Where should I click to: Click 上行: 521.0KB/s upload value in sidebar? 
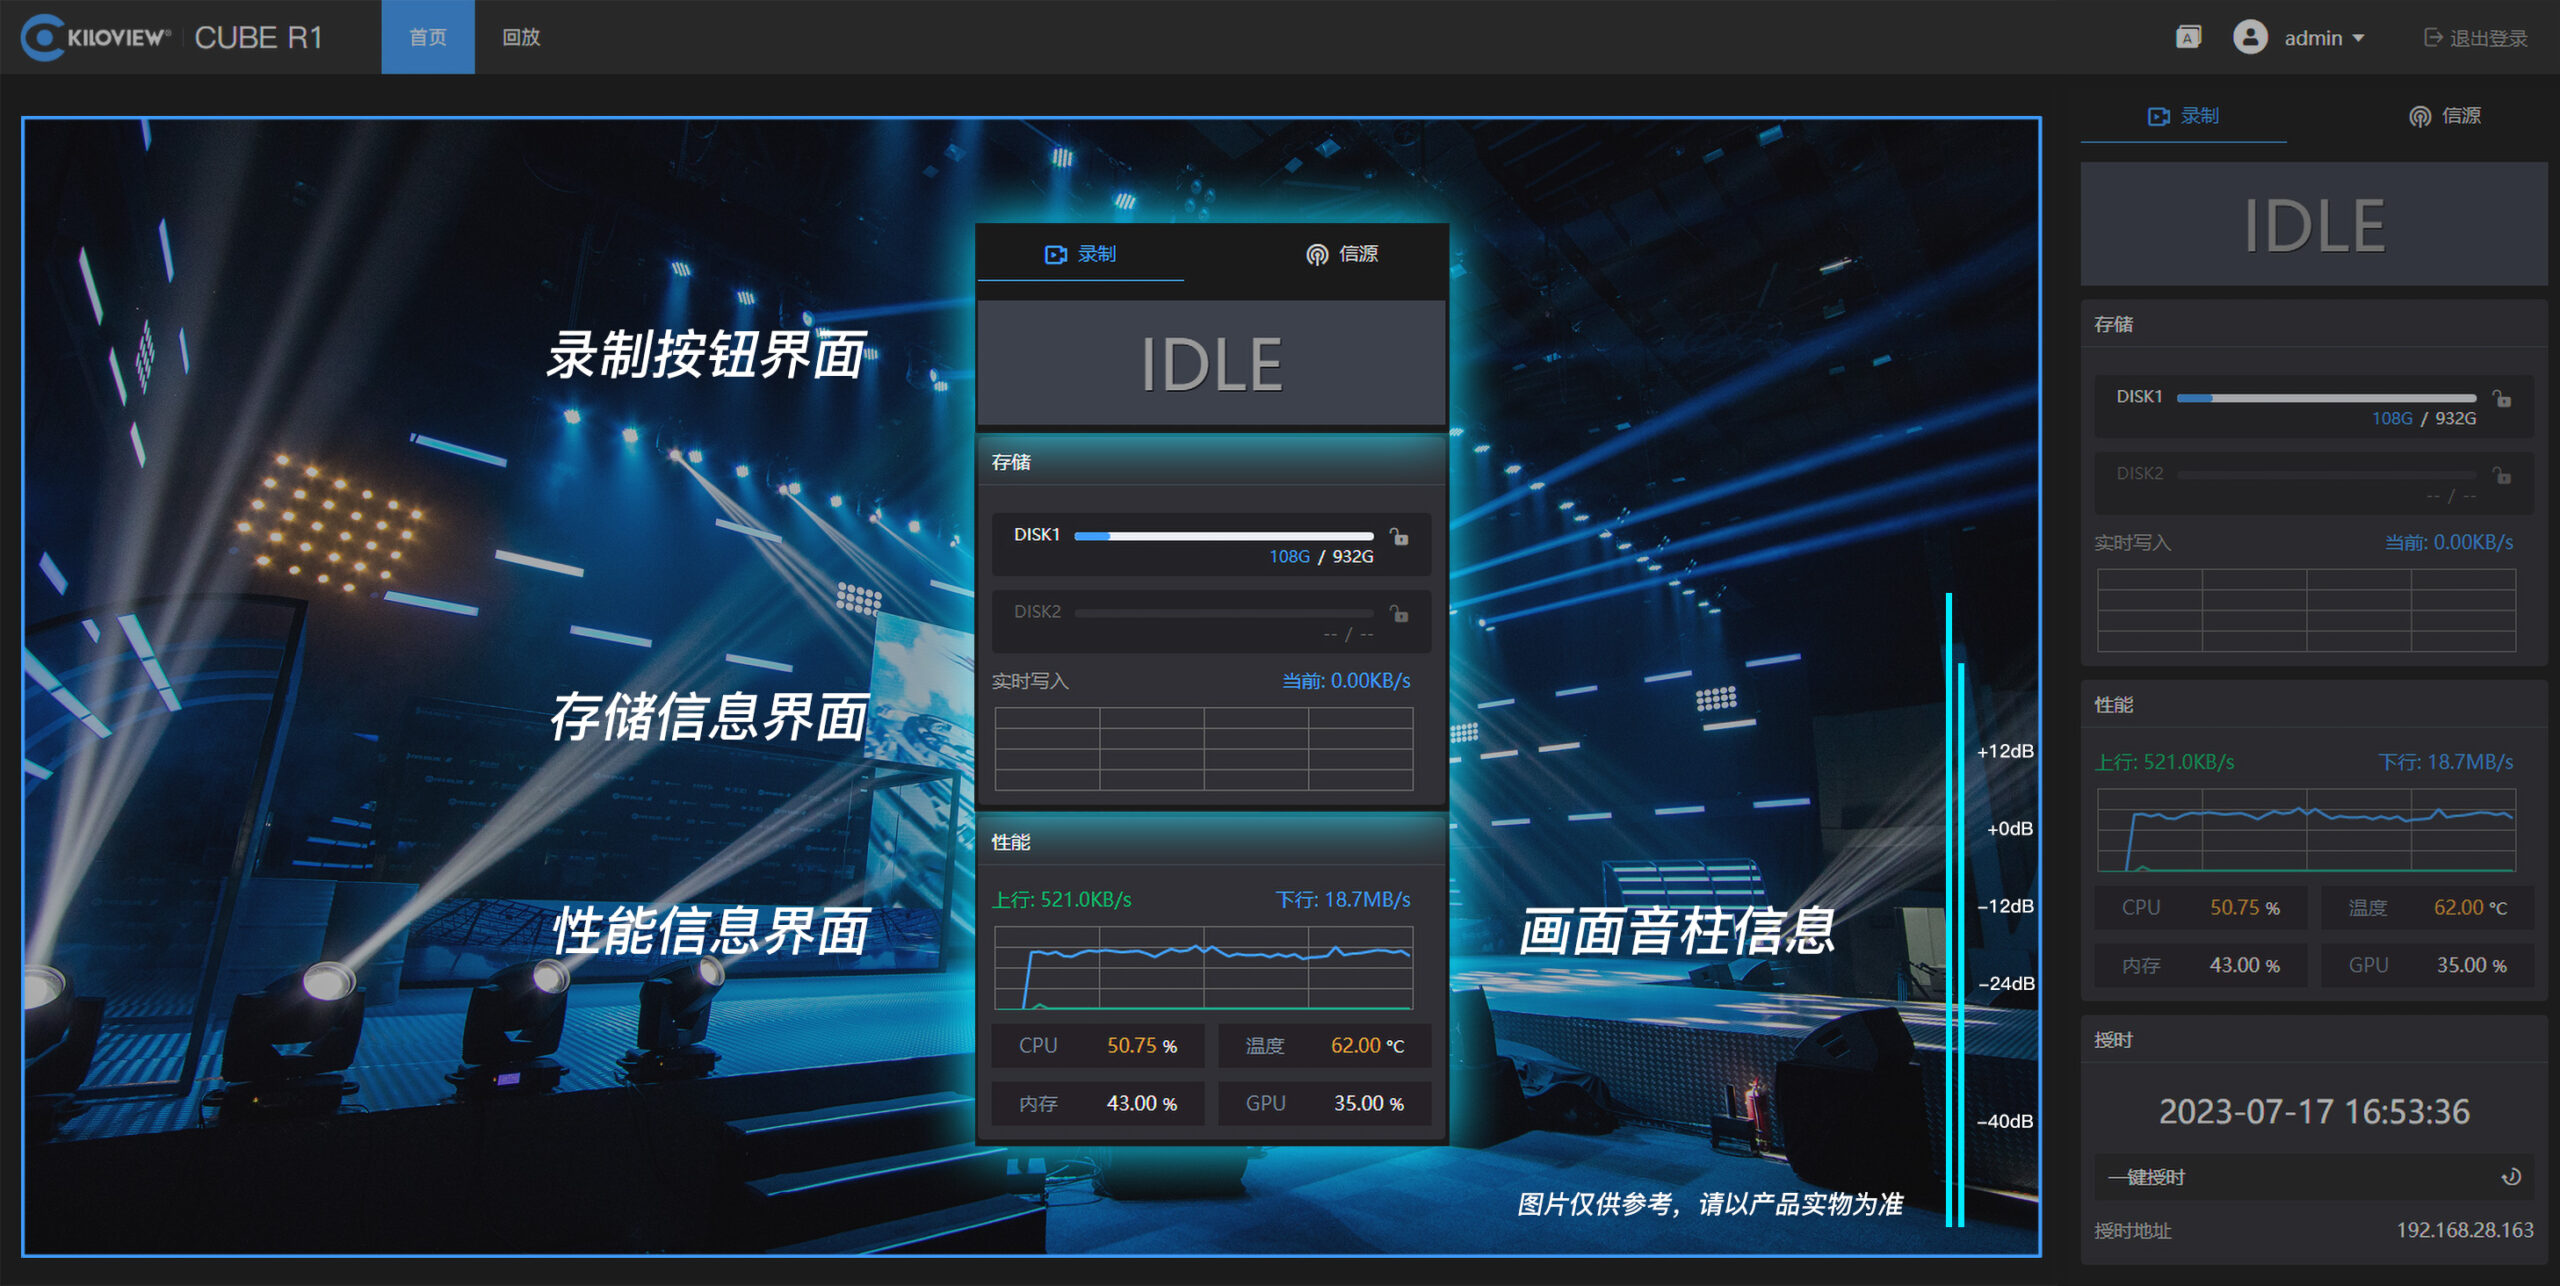click(2165, 762)
